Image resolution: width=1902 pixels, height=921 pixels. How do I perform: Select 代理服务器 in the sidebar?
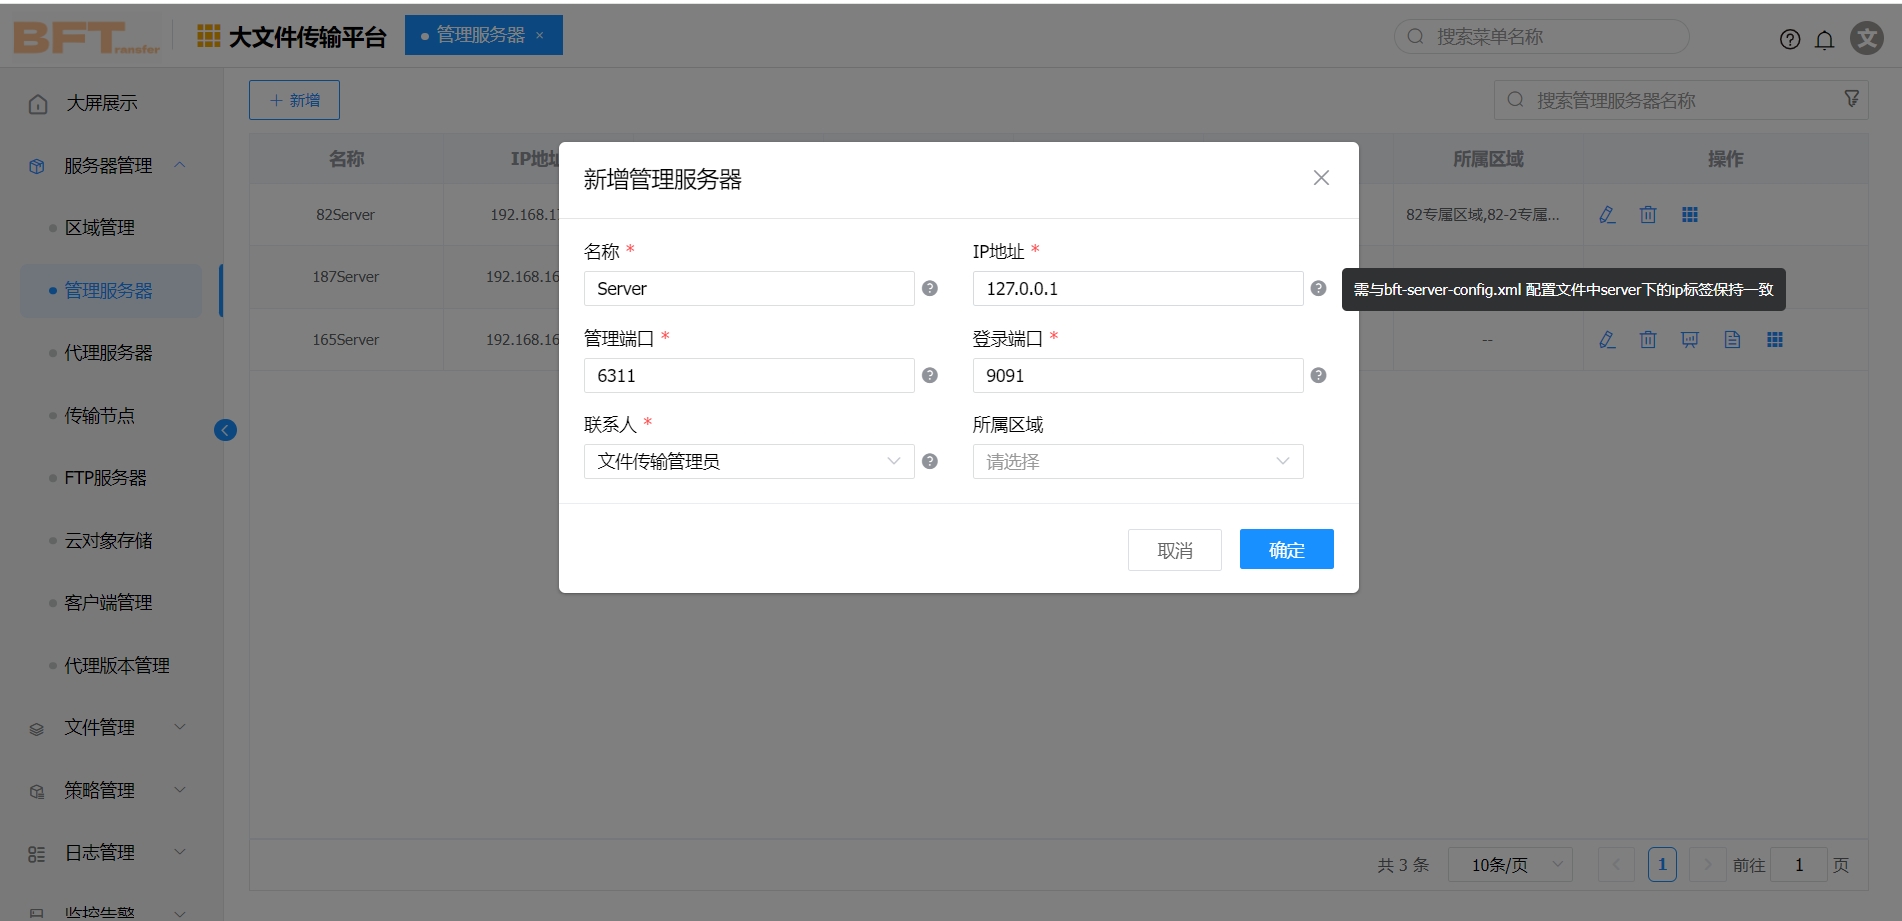108,353
